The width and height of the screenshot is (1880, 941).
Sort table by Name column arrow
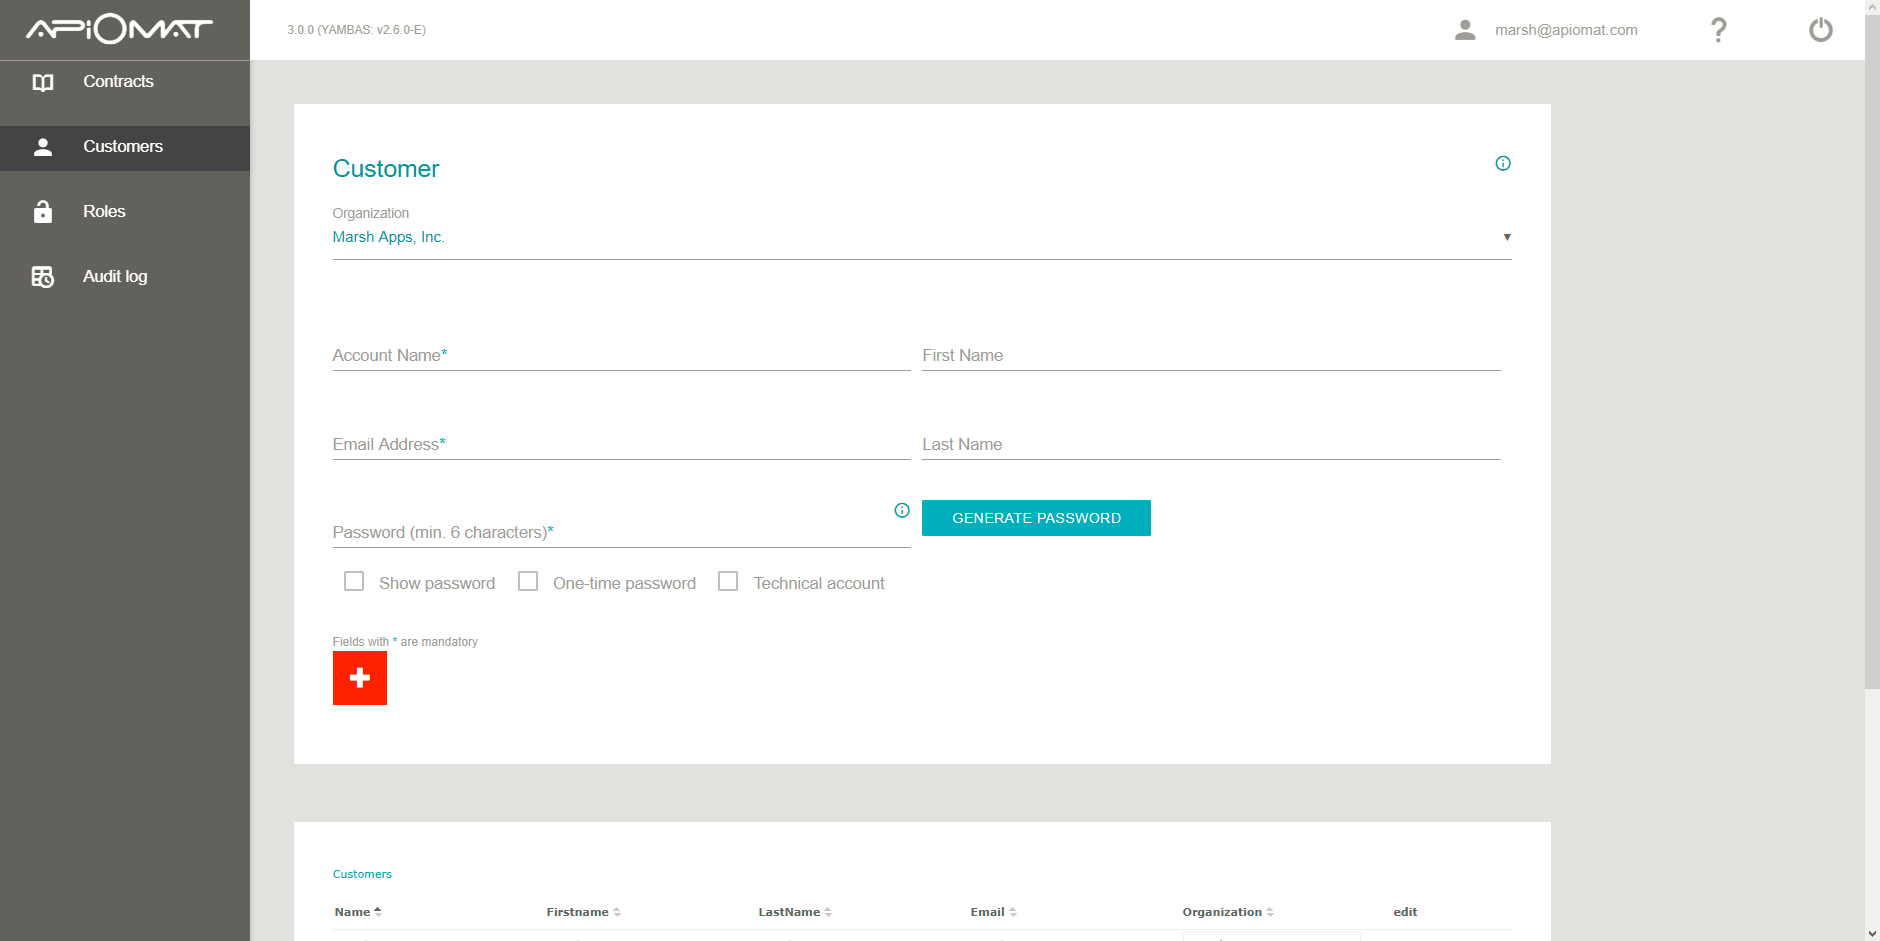tap(378, 912)
